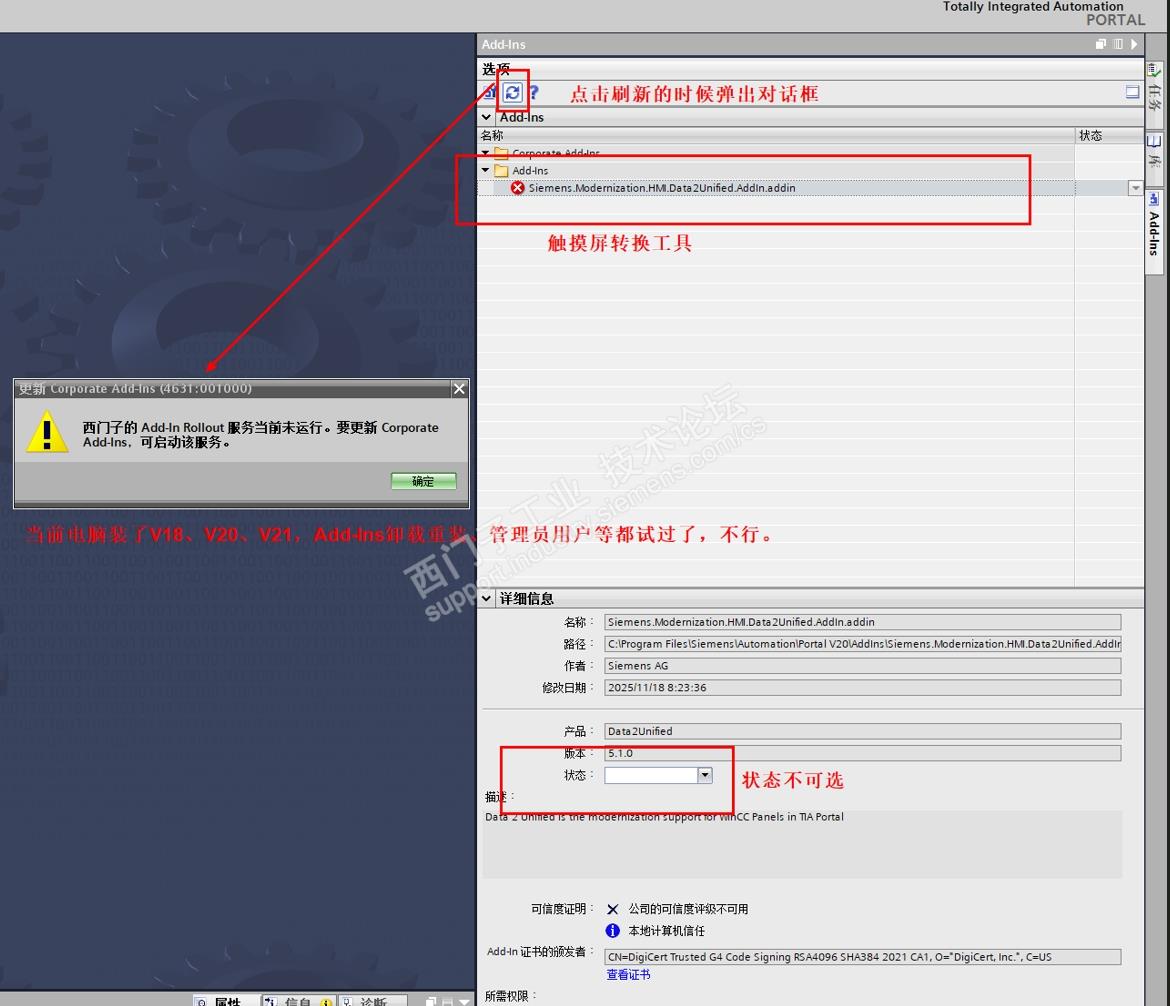1170x1006 pixels.
Task: Click the refresh Add-Ins toolbar icon
Action: (x=513, y=93)
